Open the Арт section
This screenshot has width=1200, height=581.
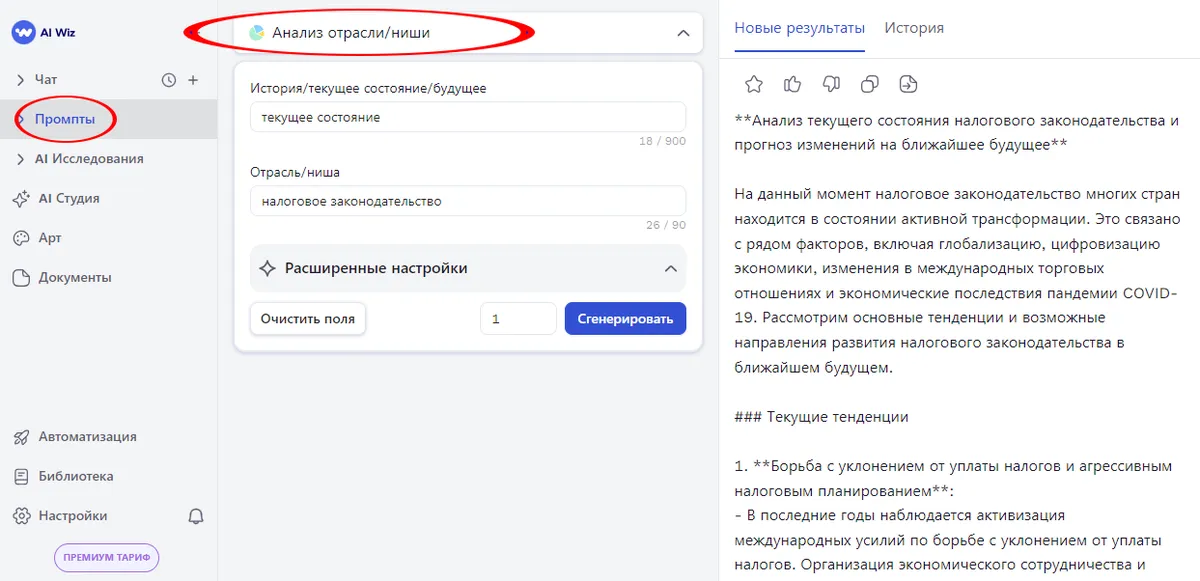pyautogui.click(x=58, y=238)
